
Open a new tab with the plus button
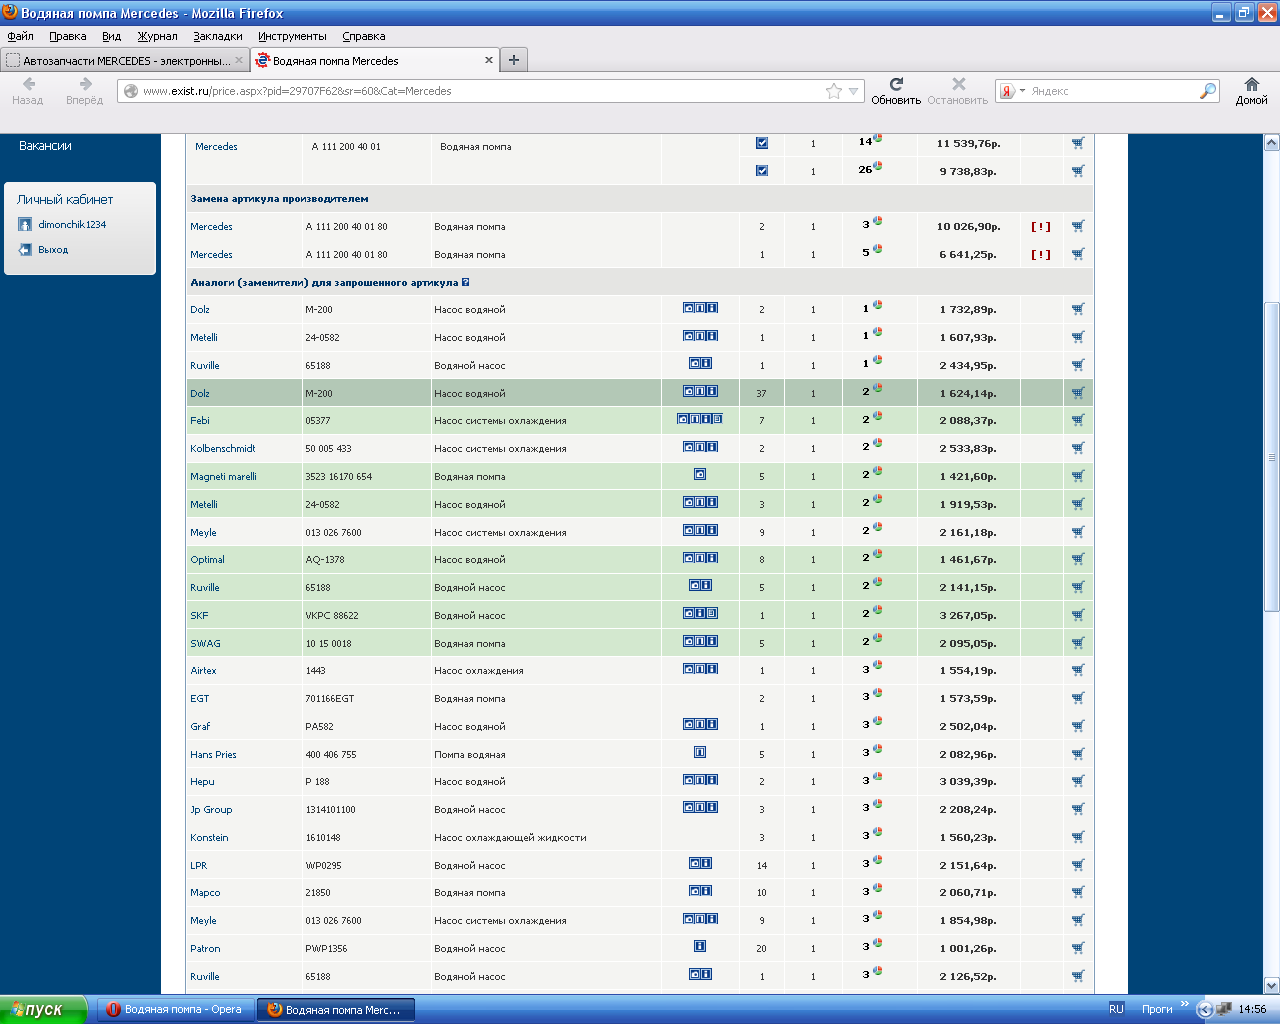[514, 60]
